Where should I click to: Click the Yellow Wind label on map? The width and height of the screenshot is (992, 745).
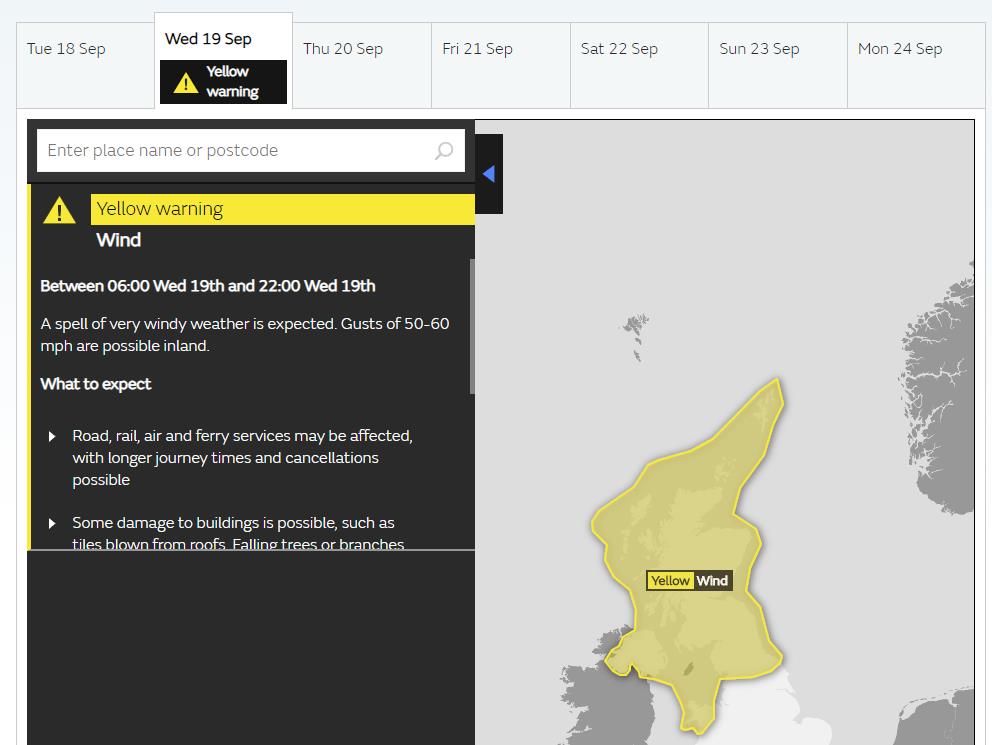point(689,581)
